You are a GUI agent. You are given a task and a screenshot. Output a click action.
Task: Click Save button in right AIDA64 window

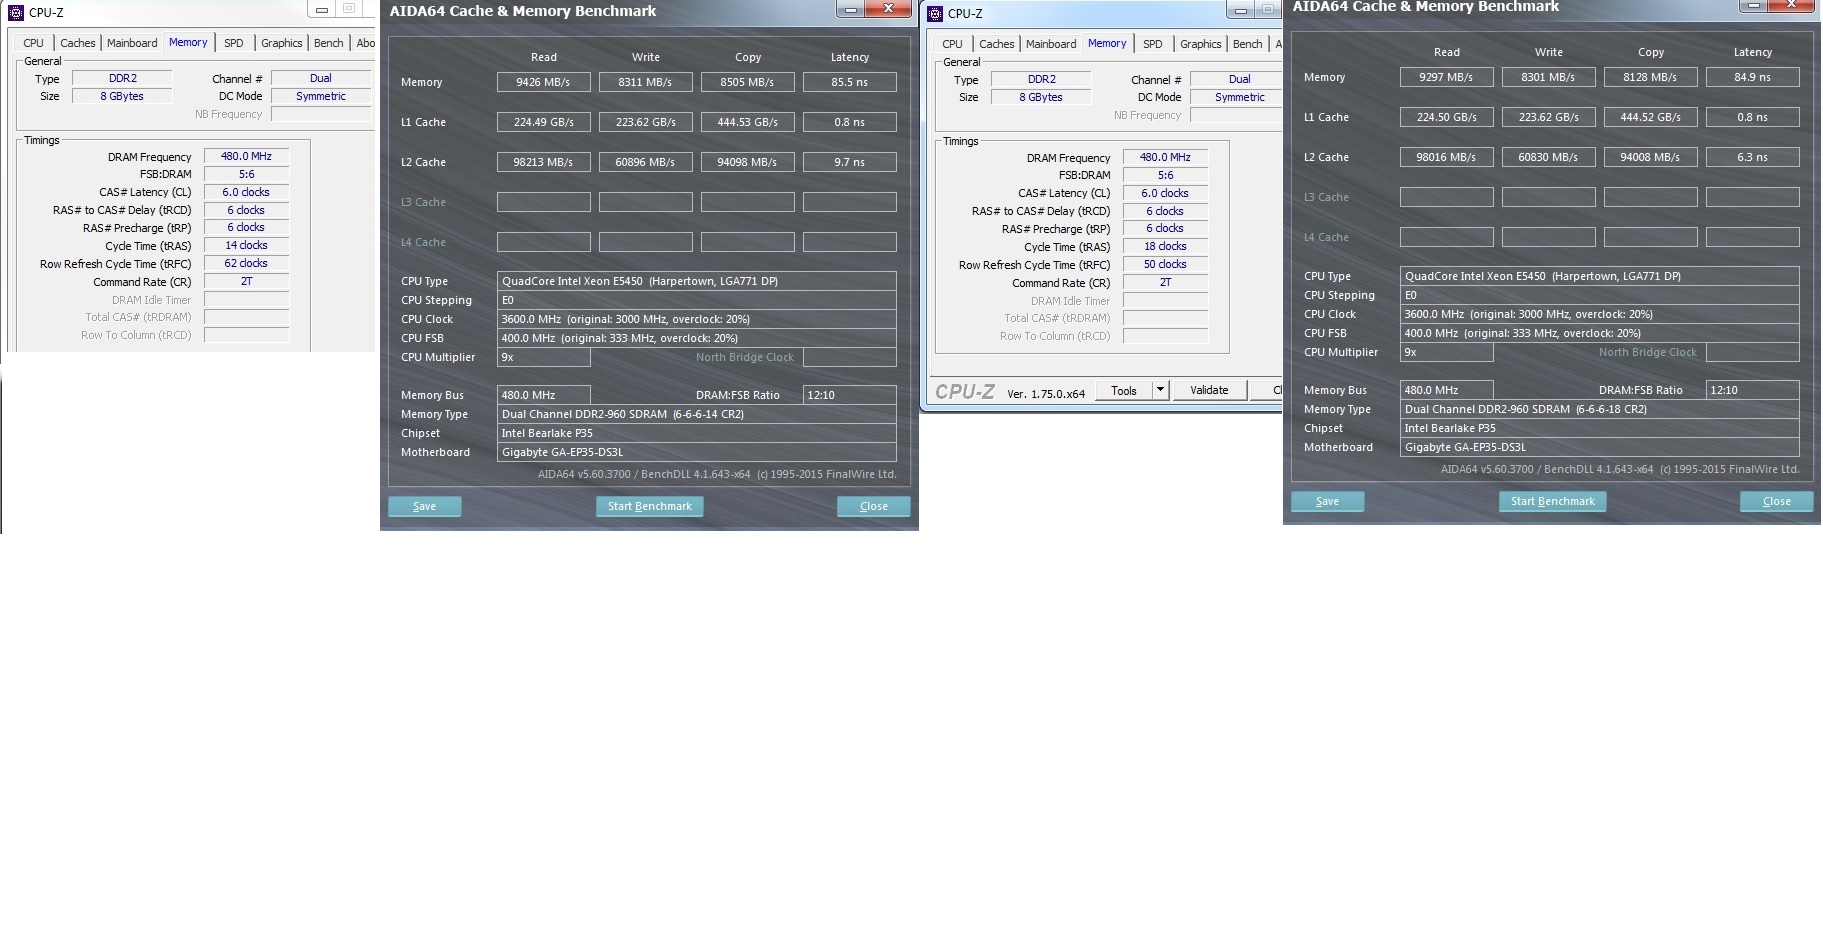[x=1328, y=501]
